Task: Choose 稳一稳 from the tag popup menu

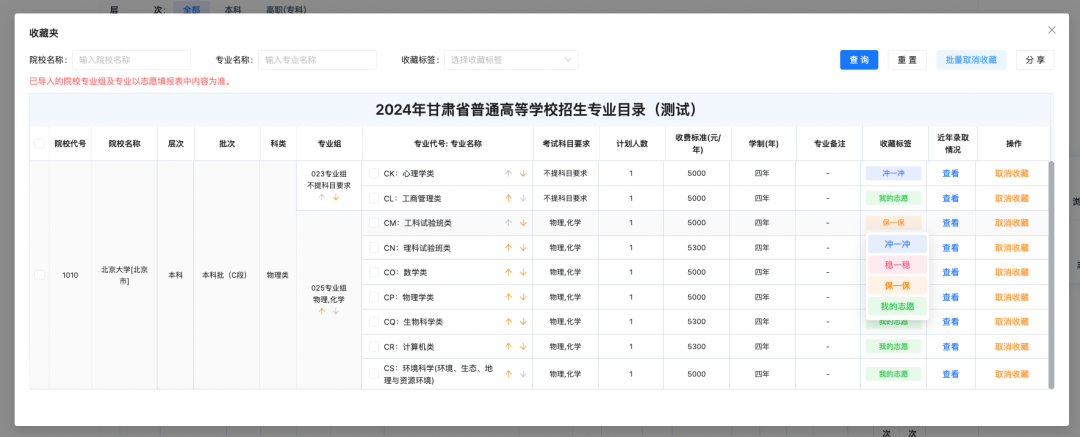Action: [x=897, y=265]
